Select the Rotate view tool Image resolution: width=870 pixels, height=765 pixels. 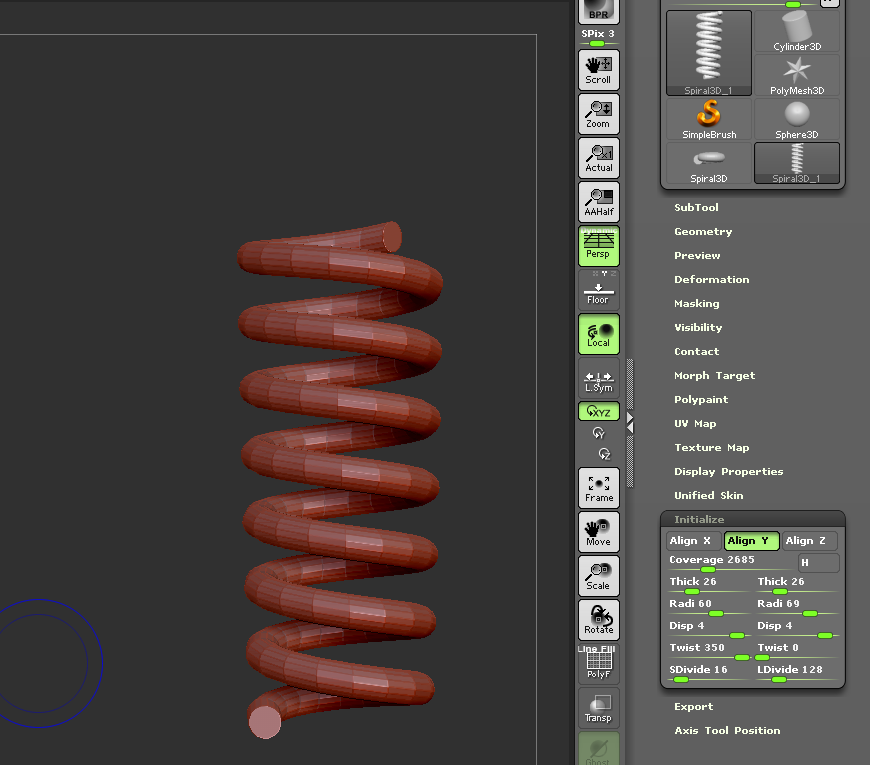599,620
